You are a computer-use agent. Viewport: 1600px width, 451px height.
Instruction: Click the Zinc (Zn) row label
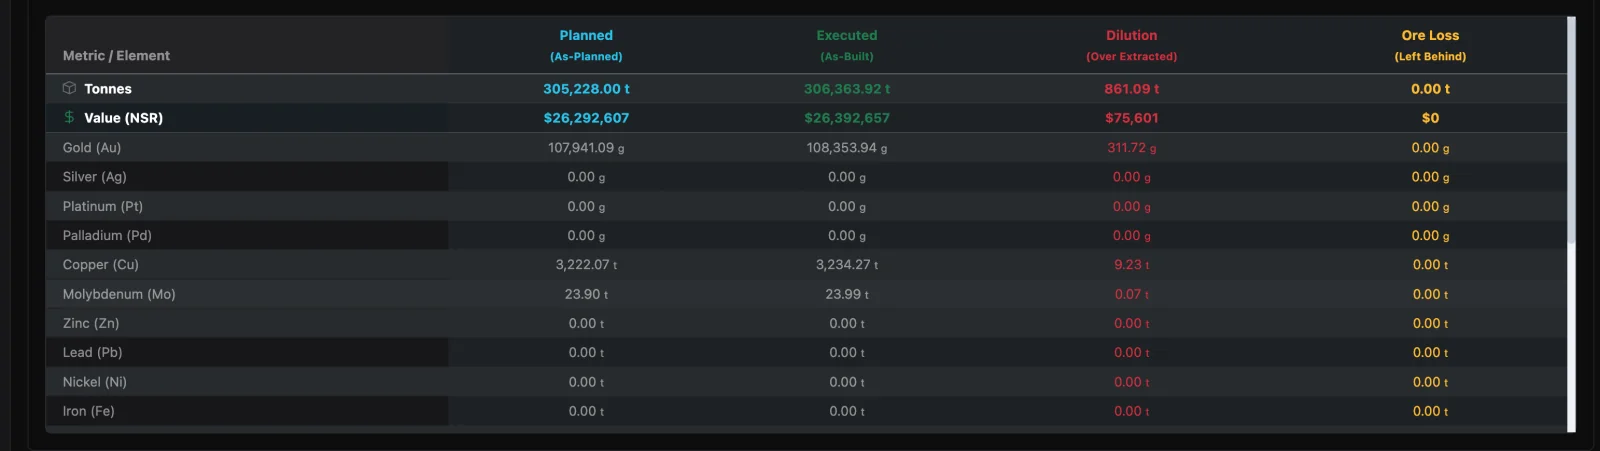(x=91, y=323)
